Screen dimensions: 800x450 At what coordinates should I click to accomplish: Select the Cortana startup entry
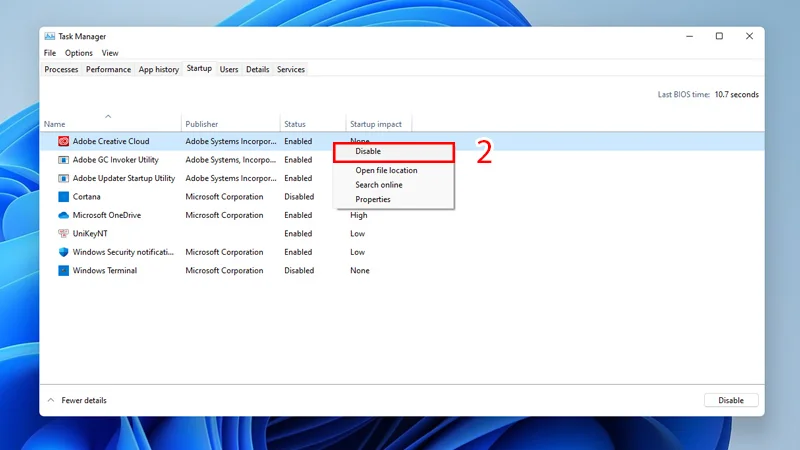pos(86,196)
